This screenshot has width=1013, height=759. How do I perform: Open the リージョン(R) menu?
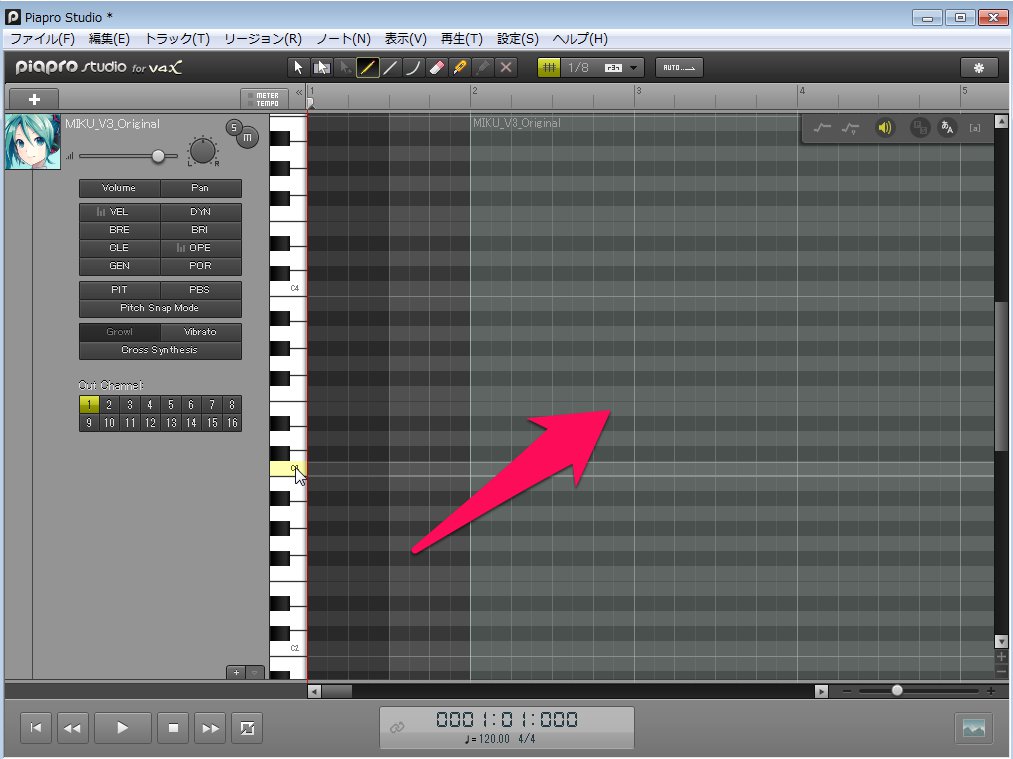(263, 39)
